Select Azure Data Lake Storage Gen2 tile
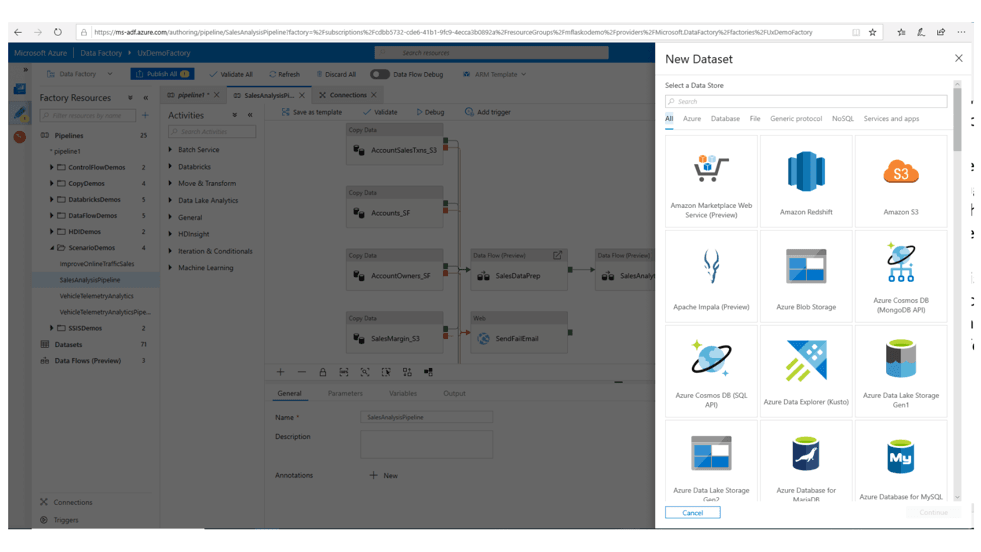 pyautogui.click(x=711, y=461)
